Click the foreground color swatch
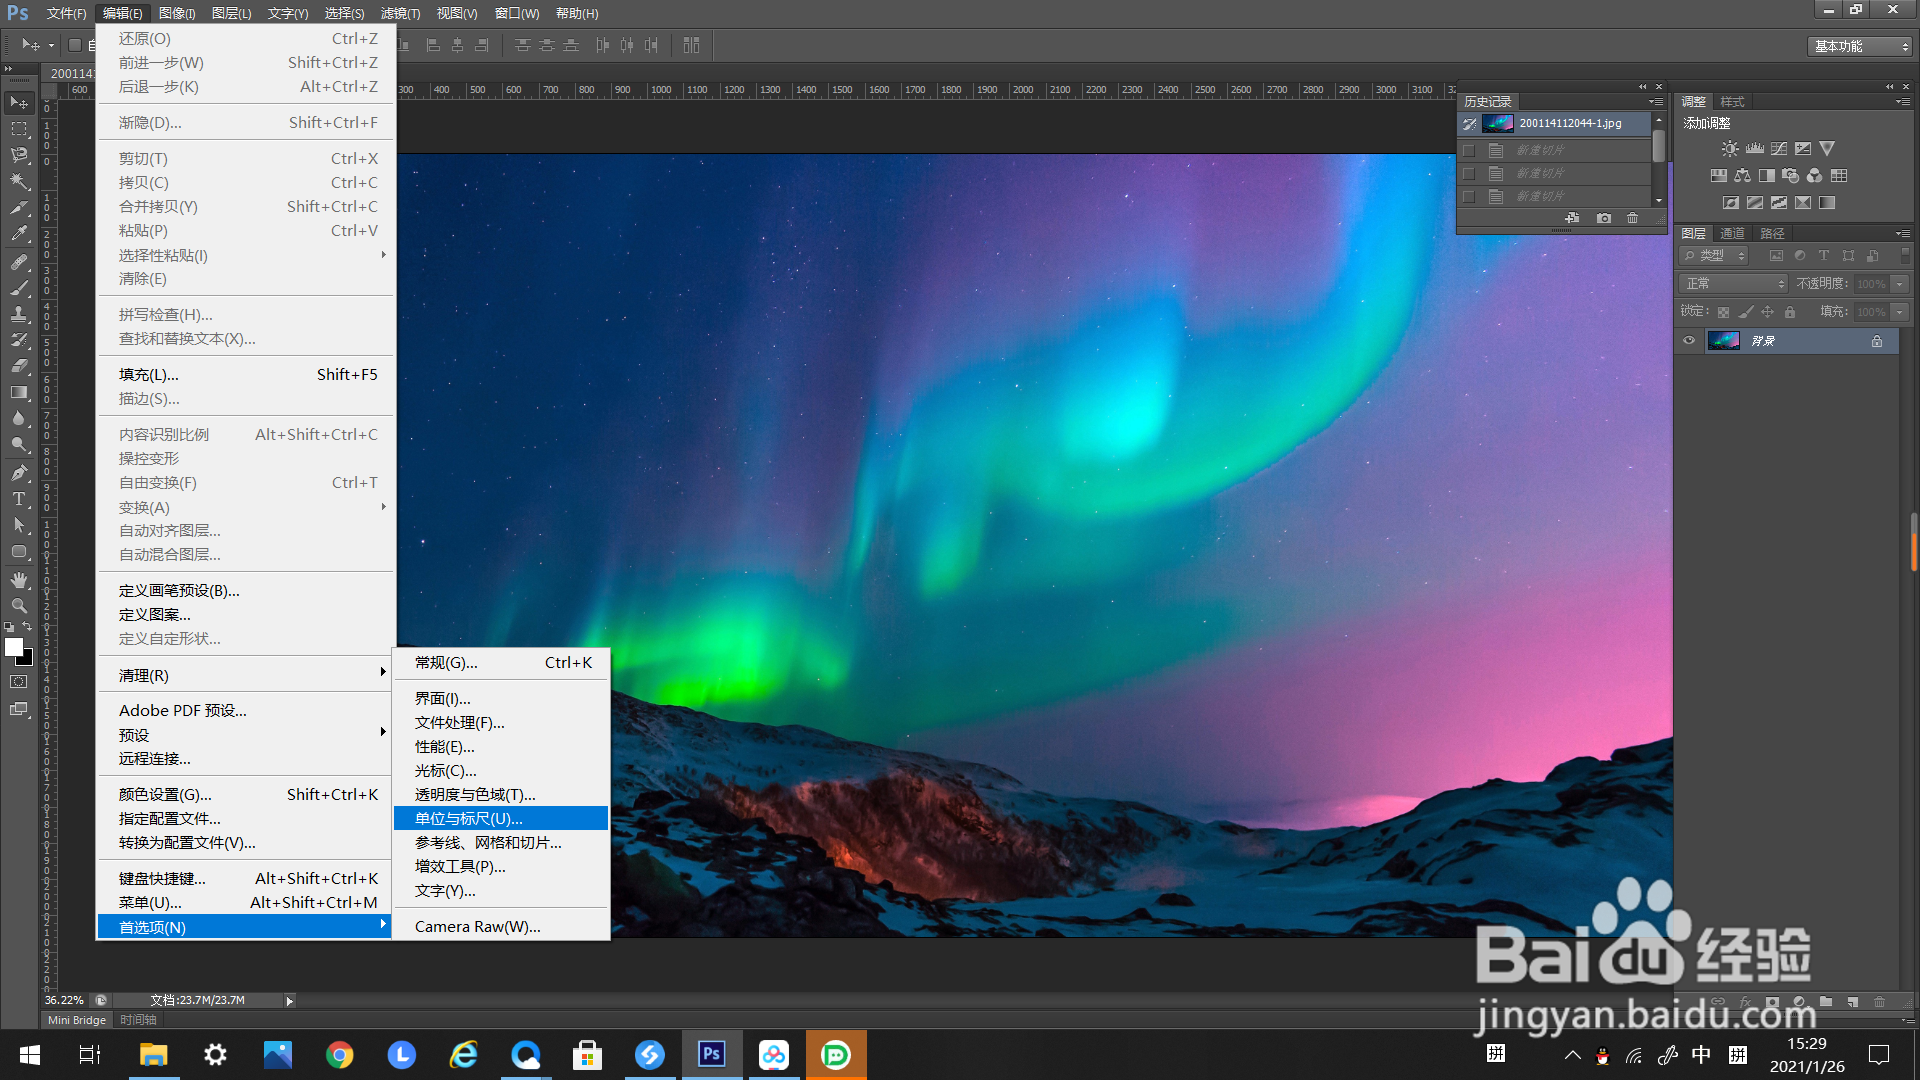This screenshot has width=1920, height=1080. pyautogui.click(x=14, y=647)
